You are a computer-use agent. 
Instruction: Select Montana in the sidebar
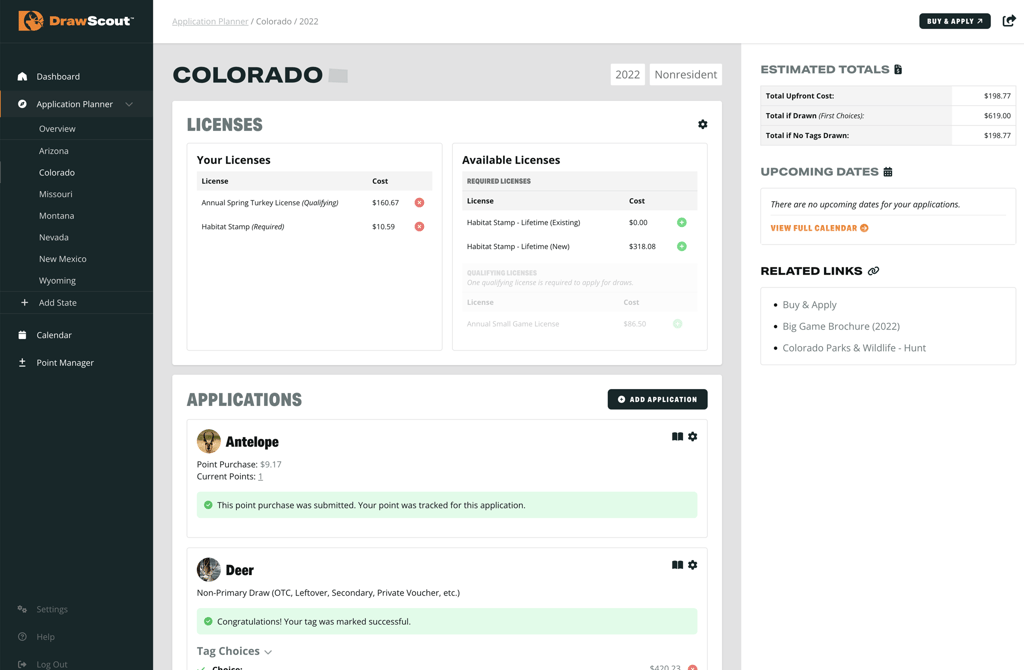[x=56, y=215]
